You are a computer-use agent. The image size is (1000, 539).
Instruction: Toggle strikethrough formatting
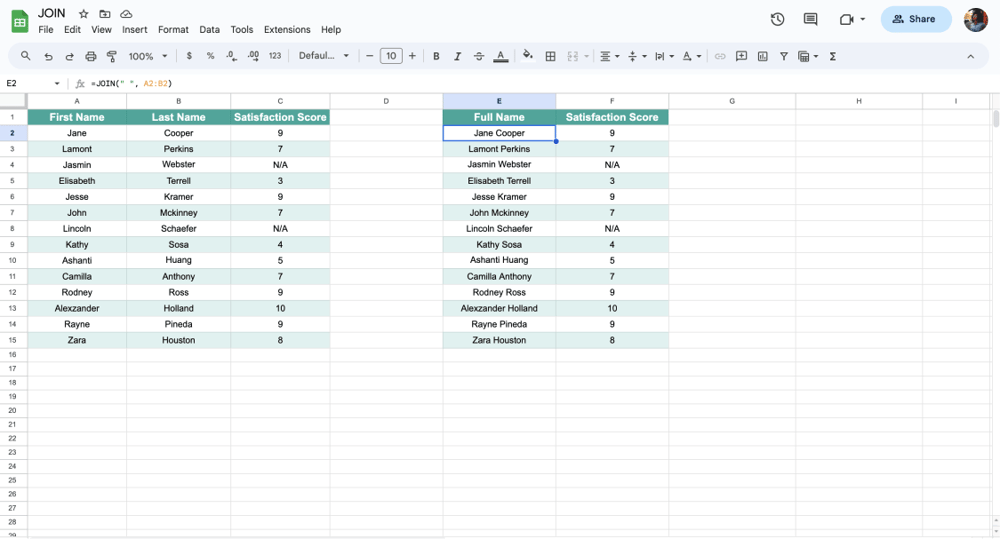(x=479, y=56)
